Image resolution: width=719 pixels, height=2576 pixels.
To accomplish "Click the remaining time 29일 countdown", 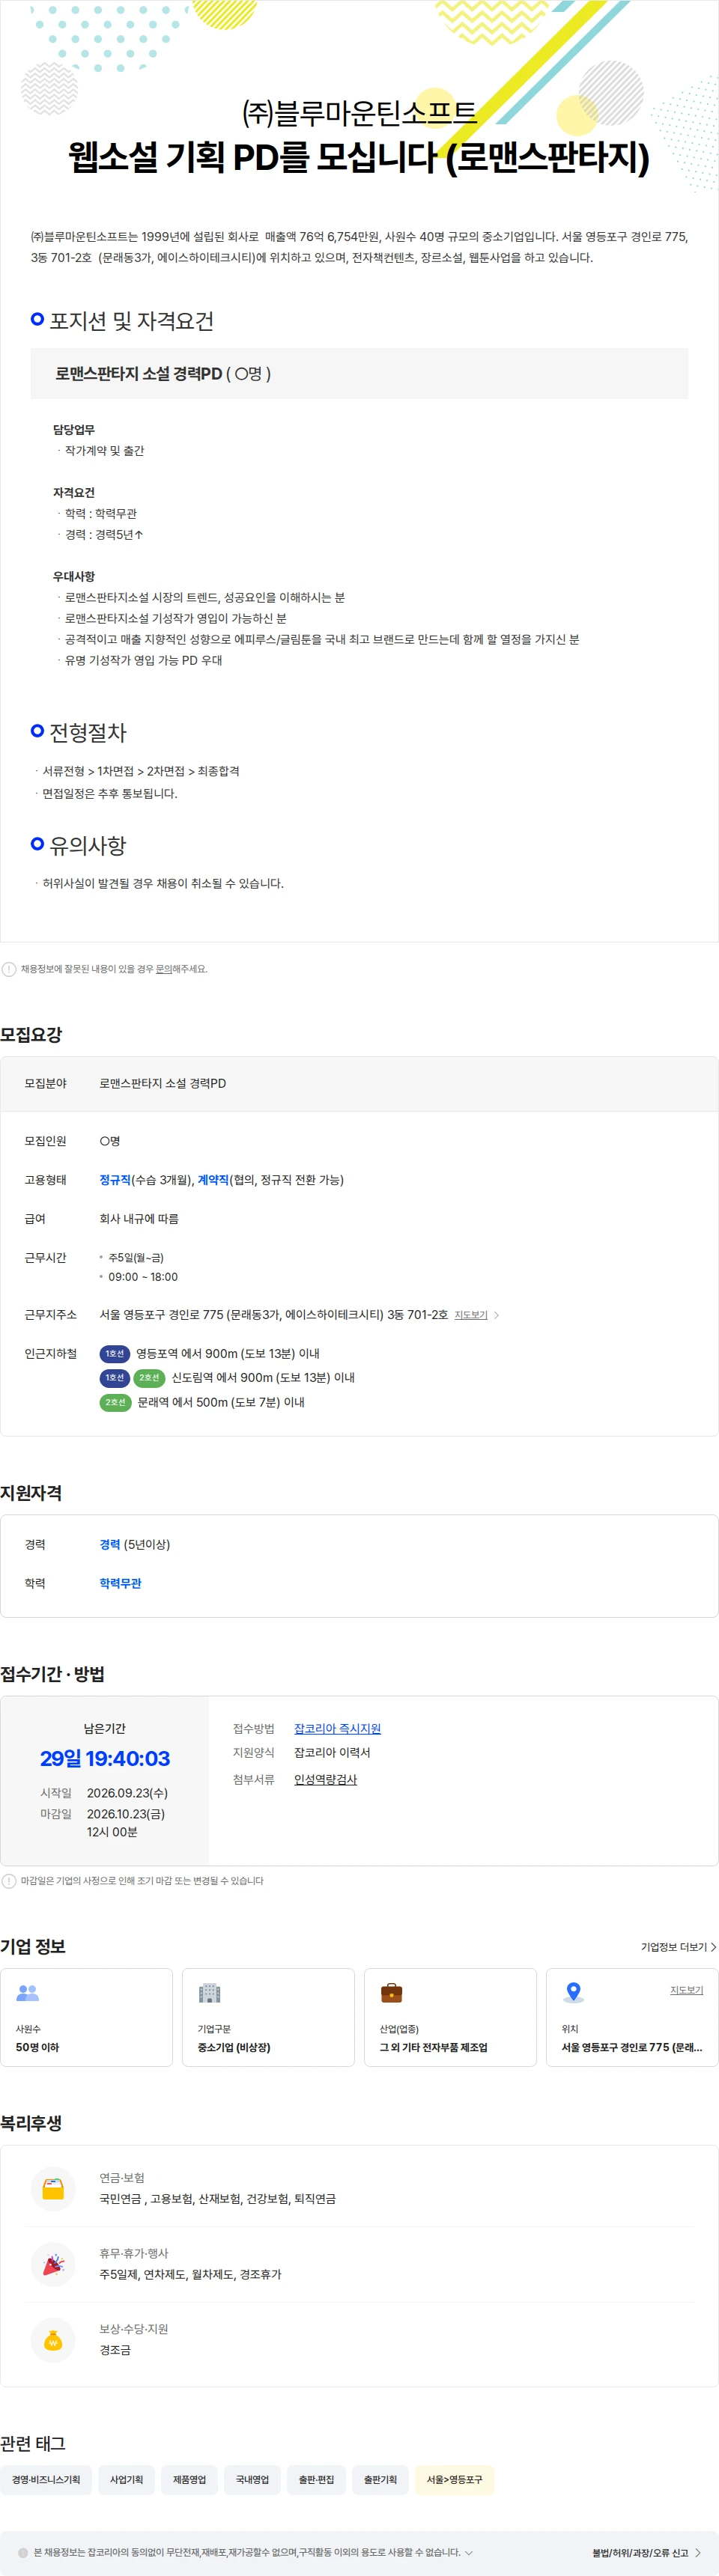I will pyautogui.click(x=105, y=1758).
